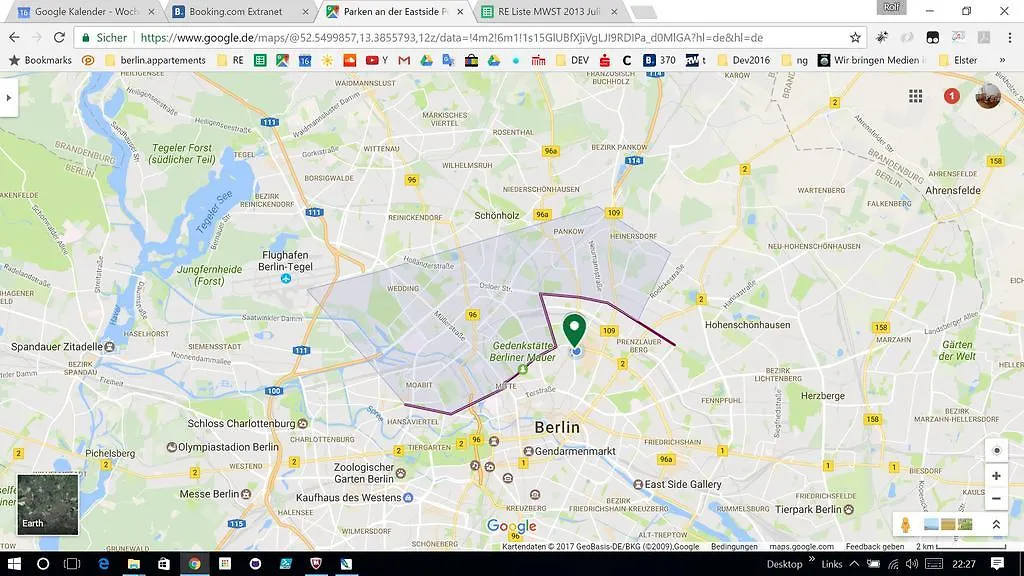Image resolution: width=1024 pixels, height=576 pixels.
Task: Zoom in with the plus button
Action: click(x=996, y=476)
